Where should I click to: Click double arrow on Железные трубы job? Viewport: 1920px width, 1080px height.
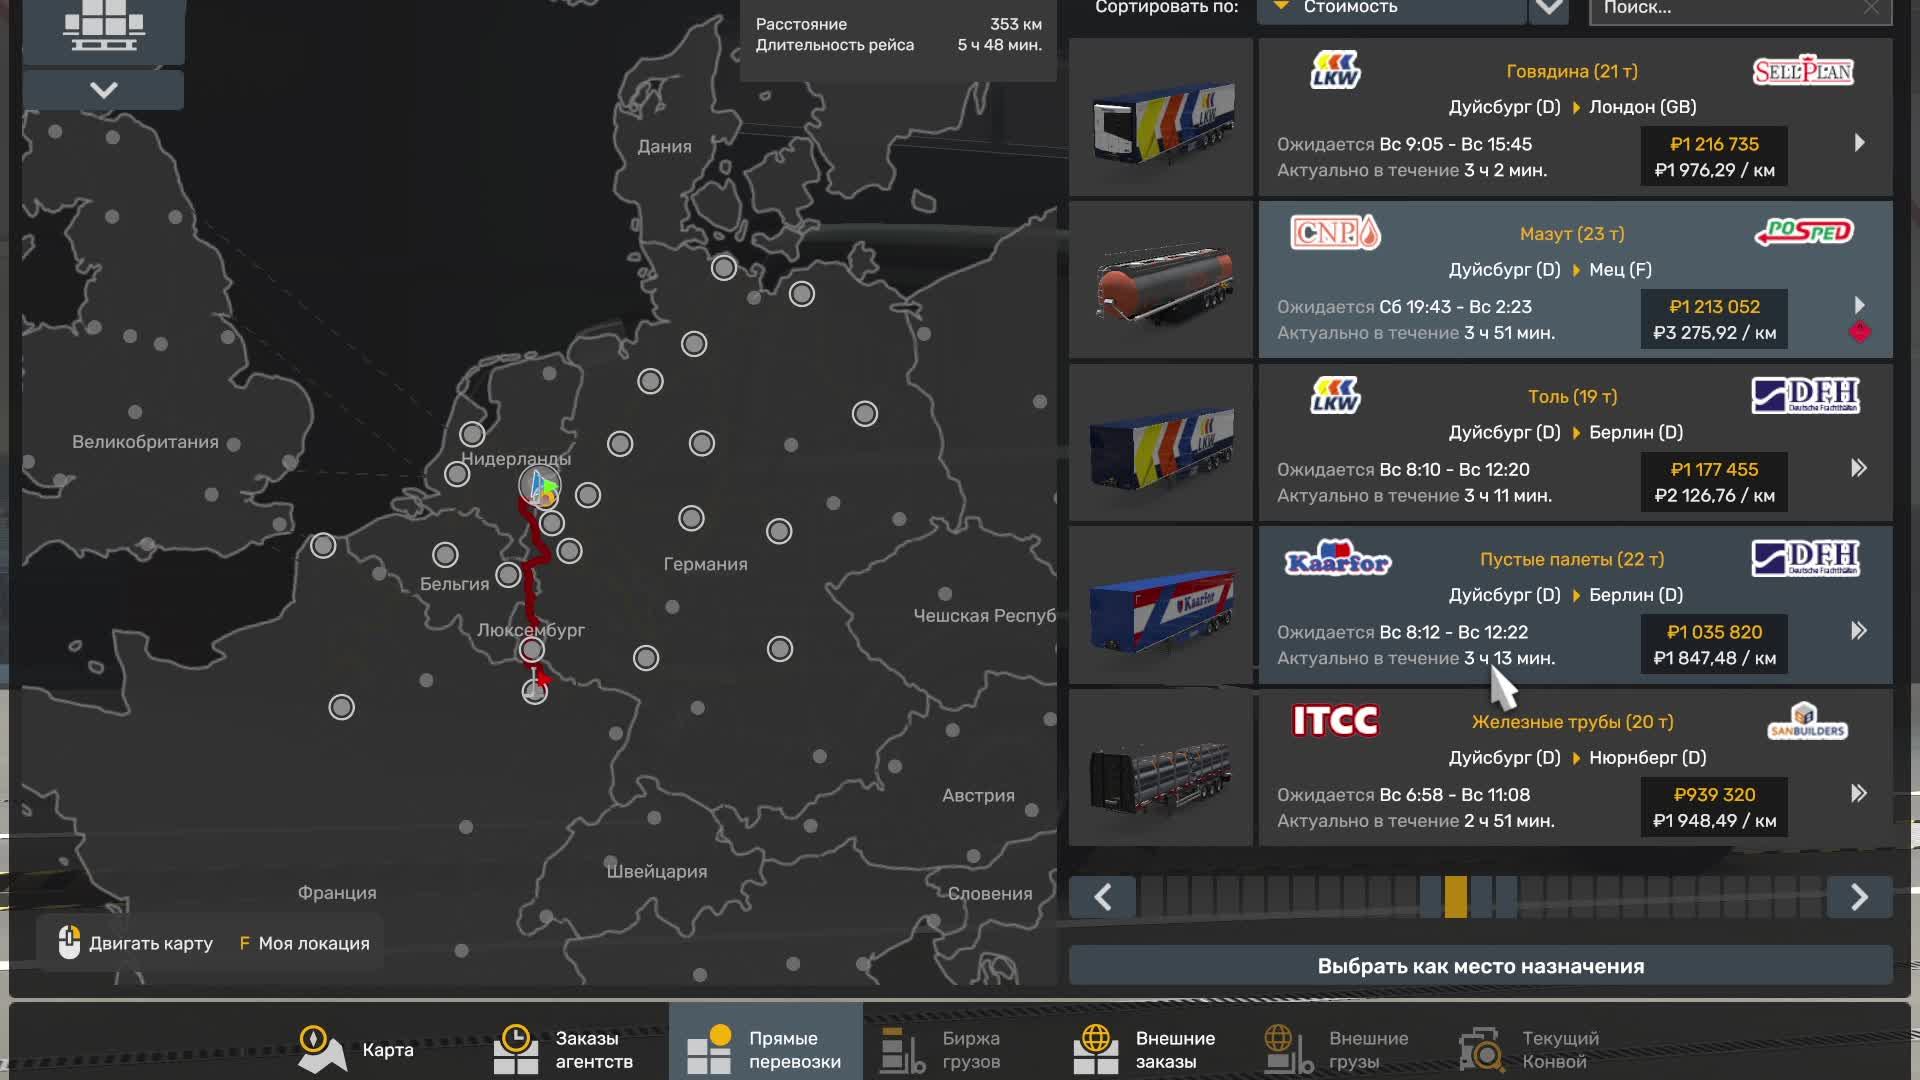(x=1858, y=794)
